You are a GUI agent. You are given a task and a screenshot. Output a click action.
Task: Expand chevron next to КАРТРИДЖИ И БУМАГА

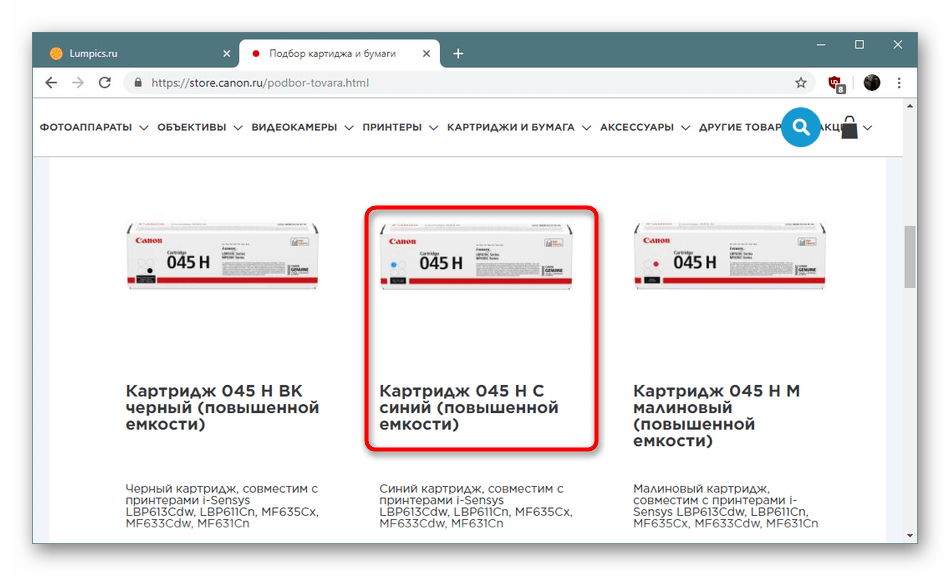click(586, 128)
